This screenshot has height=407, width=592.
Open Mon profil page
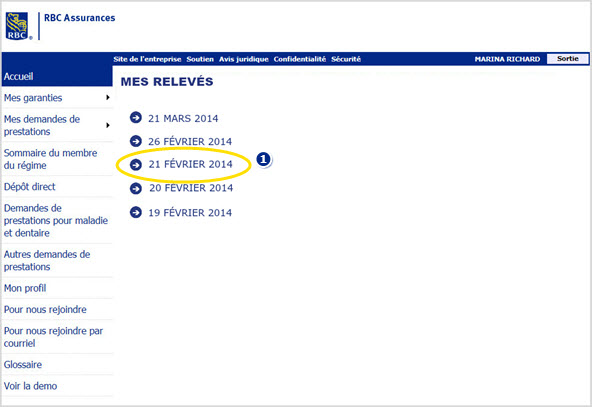pyautogui.click(x=25, y=288)
